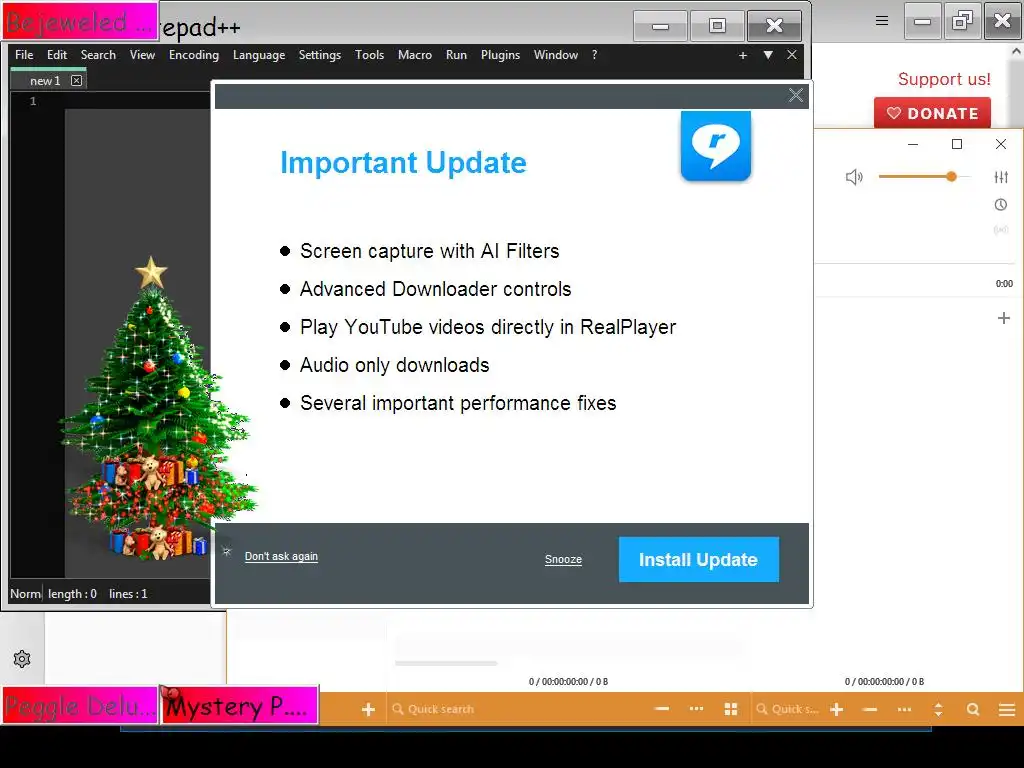Click the red DONATE button
Viewport: 1024px width, 768px height.
tap(932, 113)
